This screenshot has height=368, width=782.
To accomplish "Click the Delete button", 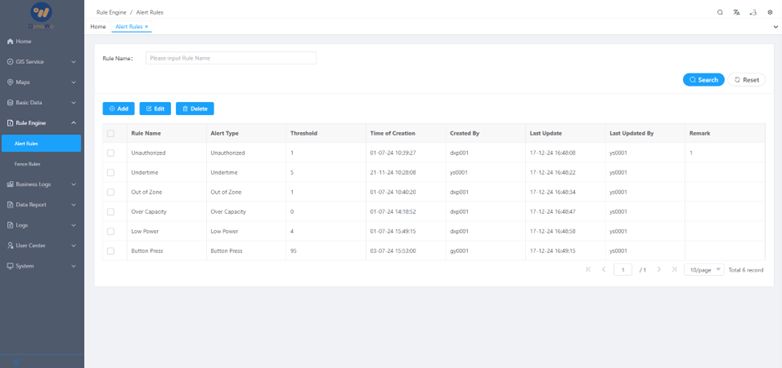I will coord(195,109).
